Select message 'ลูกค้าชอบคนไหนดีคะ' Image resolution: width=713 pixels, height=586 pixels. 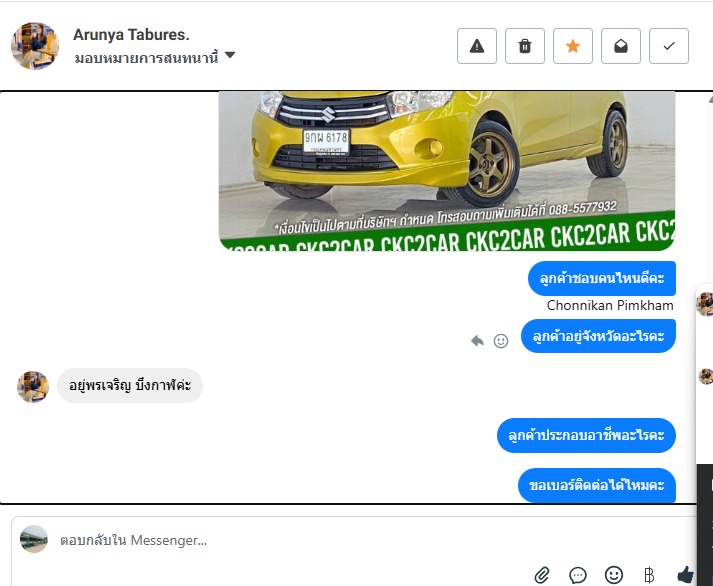tap(602, 278)
